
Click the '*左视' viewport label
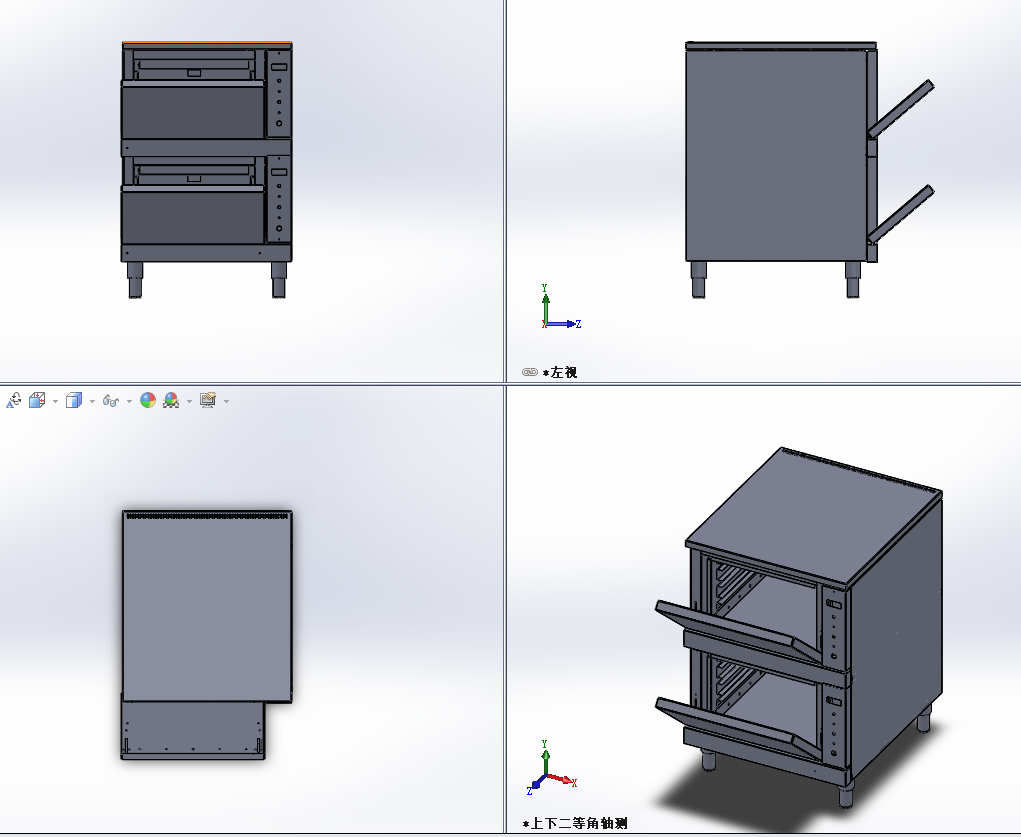click(x=560, y=372)
